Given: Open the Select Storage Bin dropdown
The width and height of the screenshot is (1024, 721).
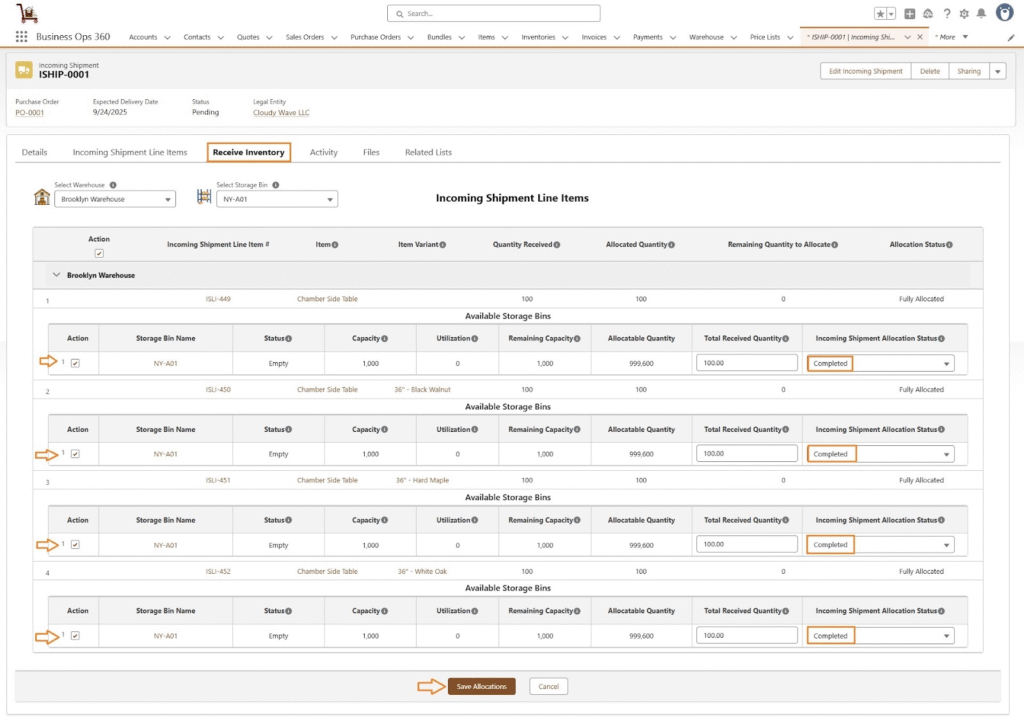Looking at the screenshot, I should pyautogui.click(x=277, y=199).
